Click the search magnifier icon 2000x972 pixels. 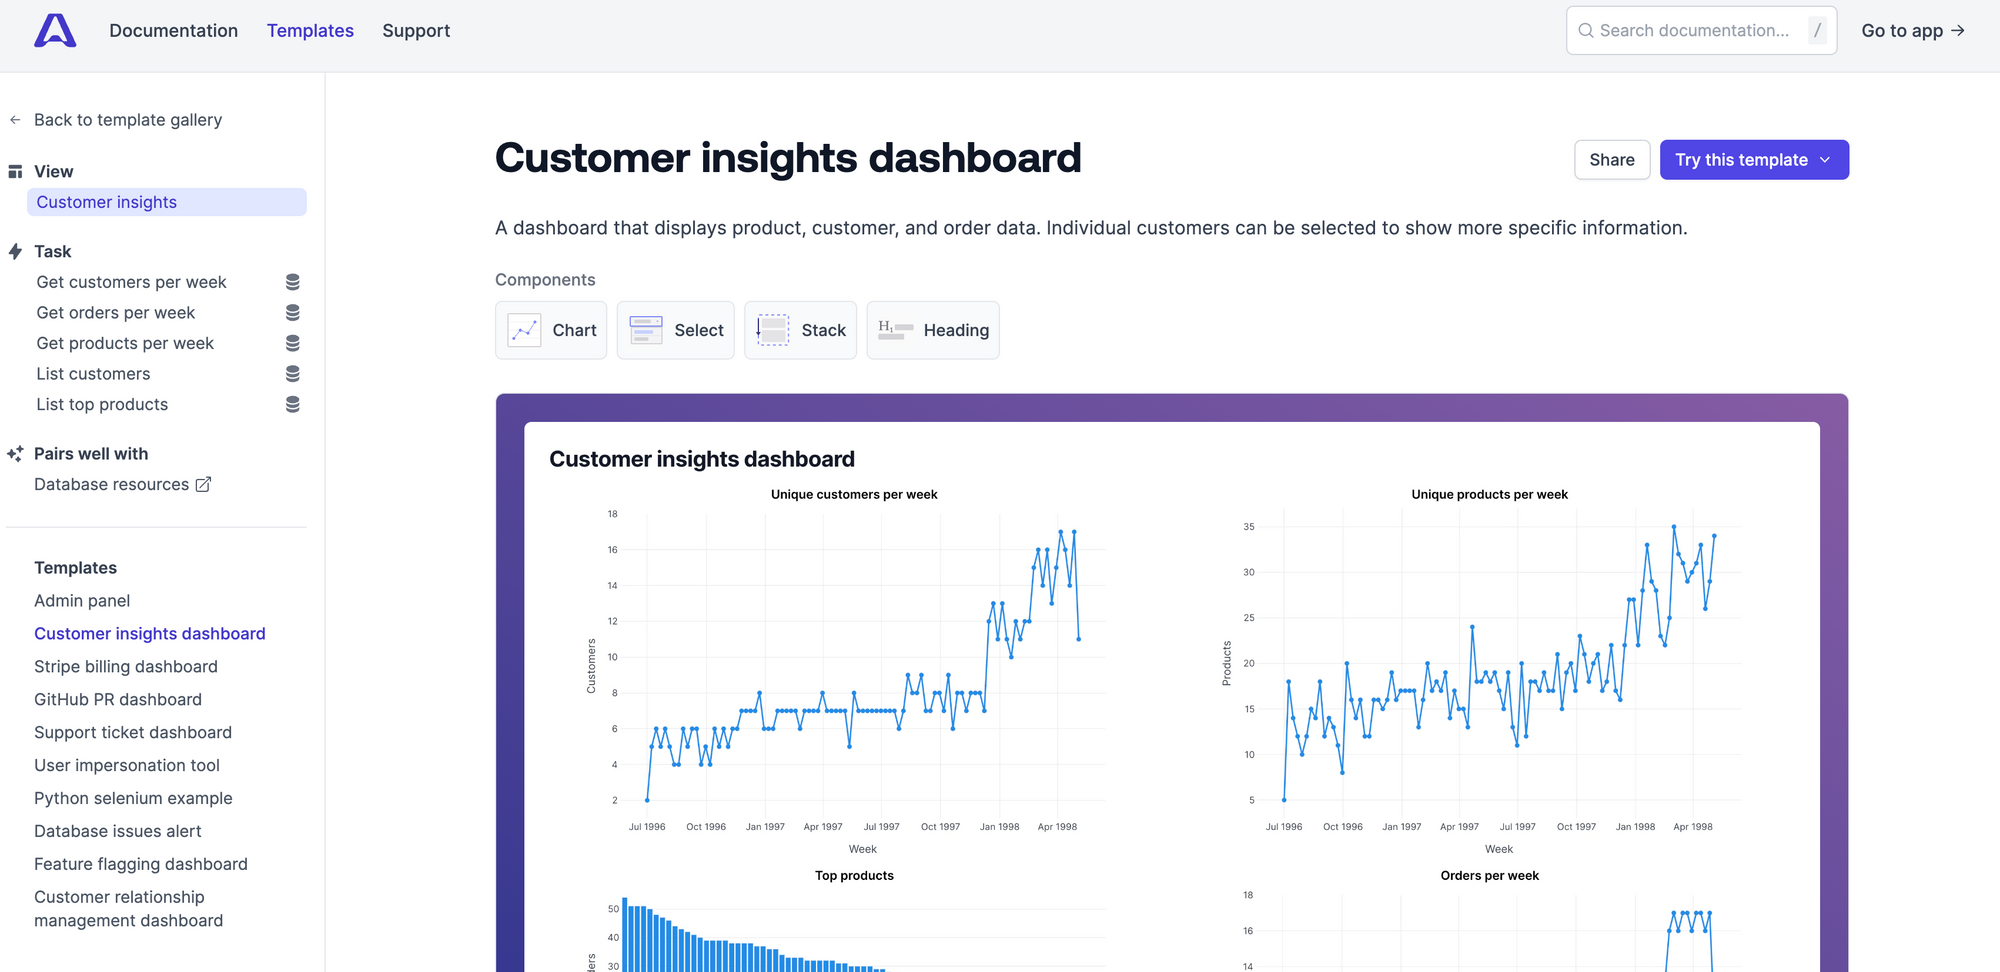pyautogui.click(x=1586, y=31)
